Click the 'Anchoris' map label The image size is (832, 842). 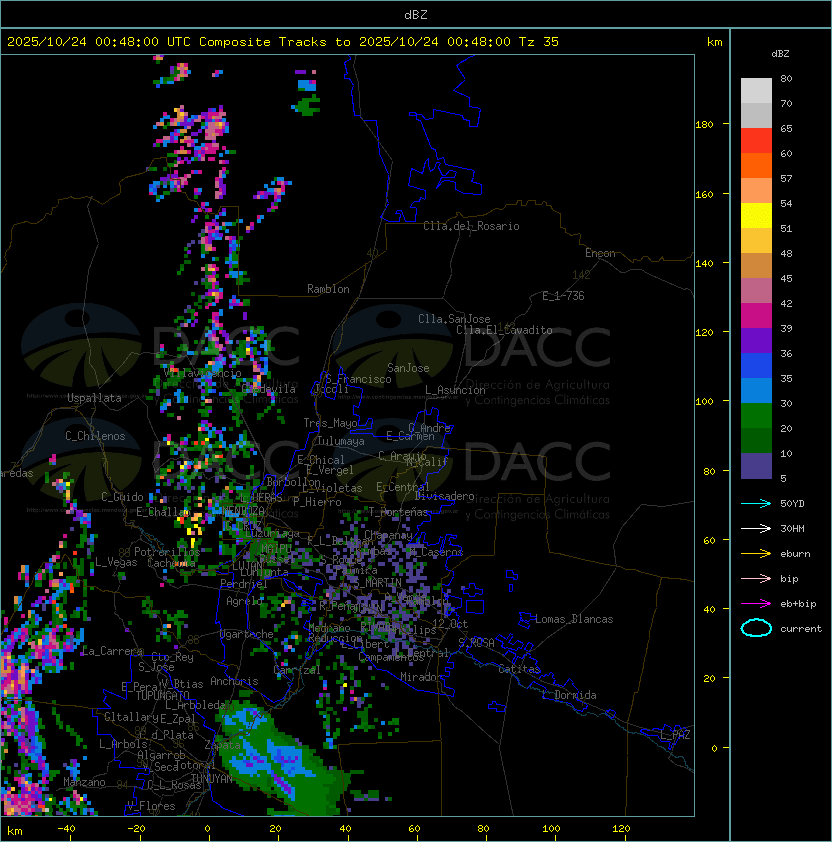coord(234,681)
